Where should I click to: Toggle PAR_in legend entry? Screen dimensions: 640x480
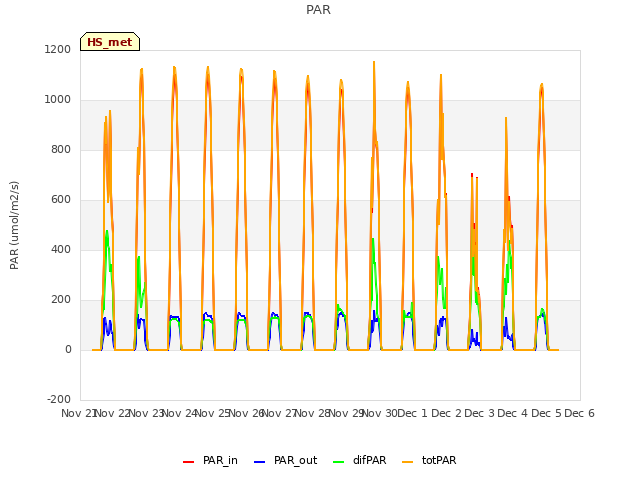210,460
